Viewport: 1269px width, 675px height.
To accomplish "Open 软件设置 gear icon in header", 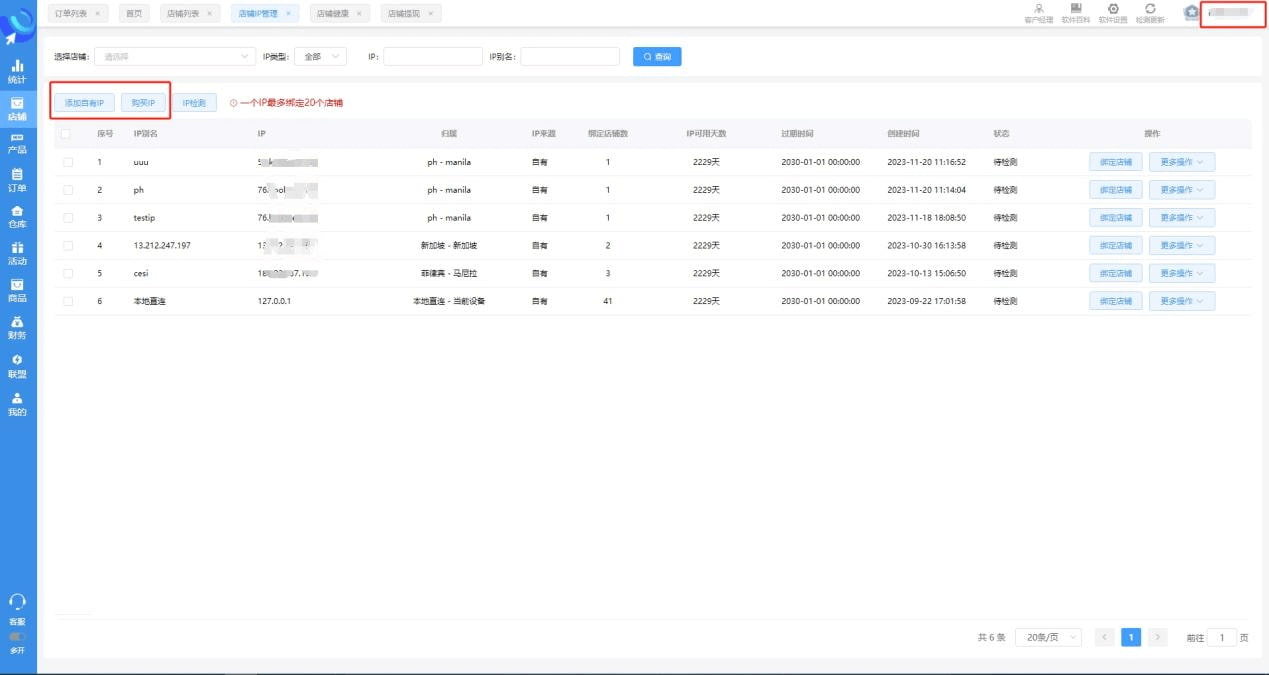I will click(1113, 9).
